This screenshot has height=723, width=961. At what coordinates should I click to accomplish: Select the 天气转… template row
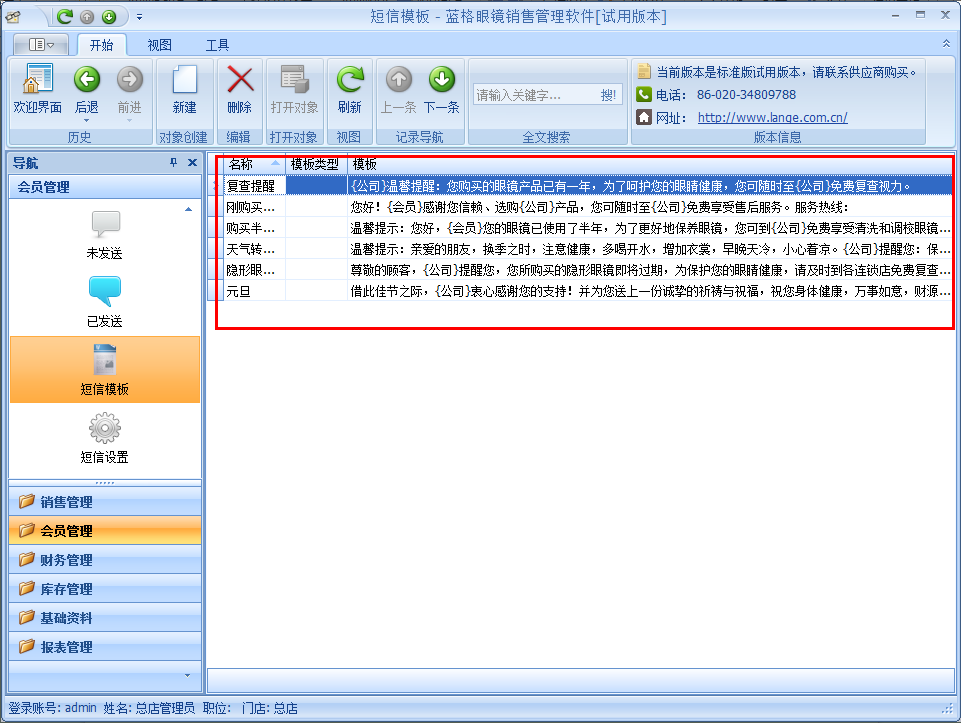[582, 249]
